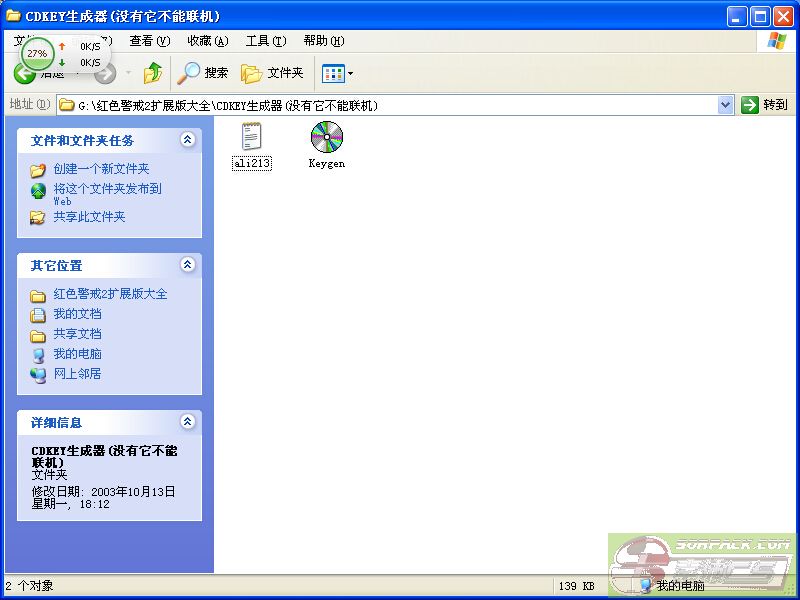Viewport: 800px width, 600px height.
Task: Open the Search (搜索) toolbar button
Action: tap(203, 73)
